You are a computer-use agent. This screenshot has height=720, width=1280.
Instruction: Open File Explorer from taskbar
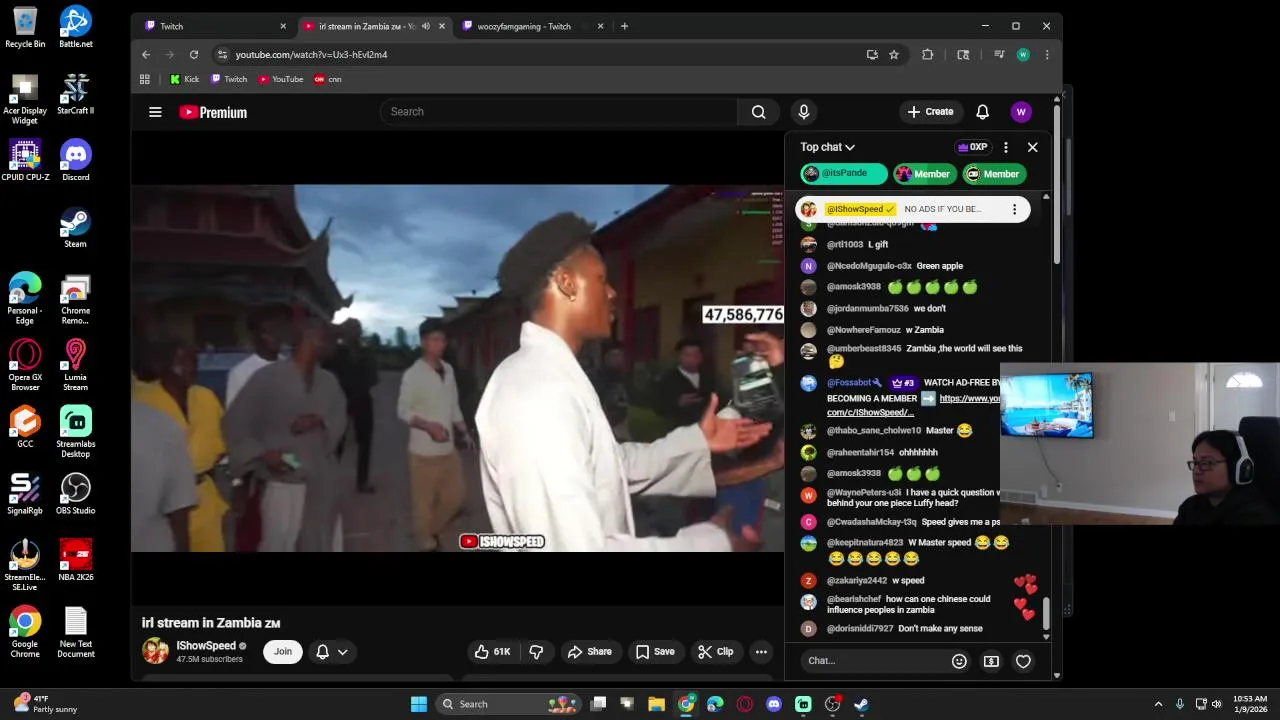pyautogui.click(x=656, y=704)
